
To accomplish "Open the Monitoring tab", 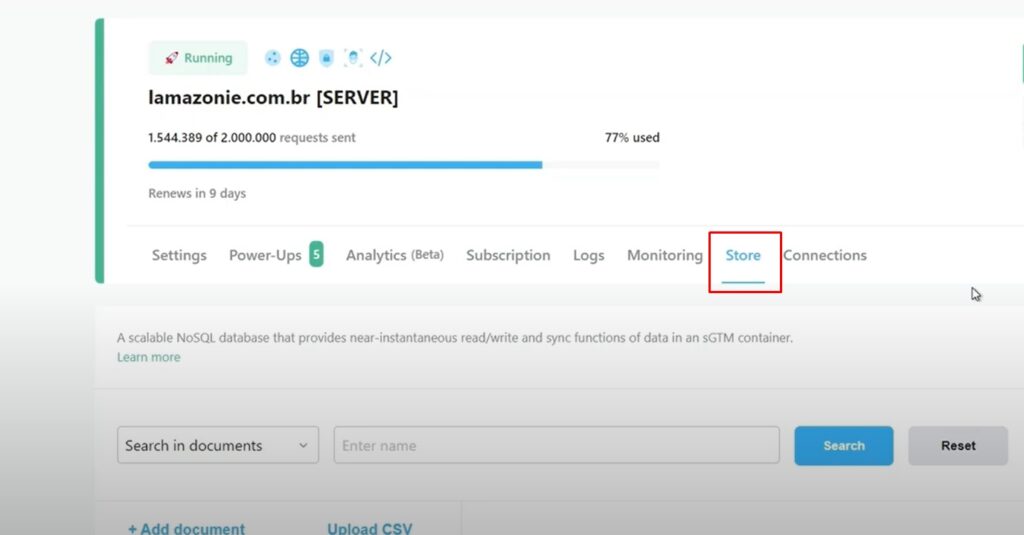I will coord(665,255).
